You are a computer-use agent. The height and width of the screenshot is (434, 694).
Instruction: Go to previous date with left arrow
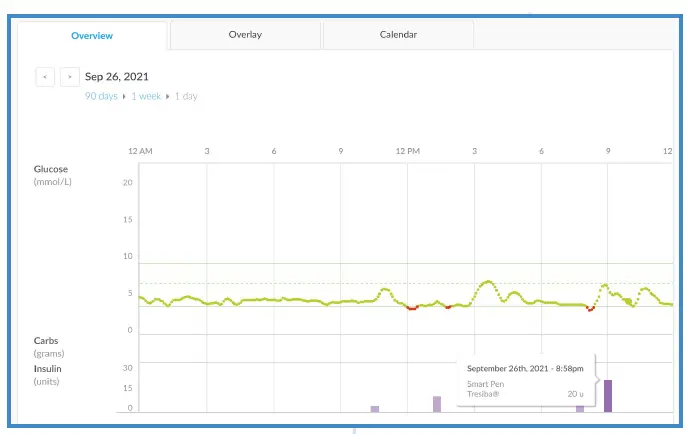tap(45, 76)
